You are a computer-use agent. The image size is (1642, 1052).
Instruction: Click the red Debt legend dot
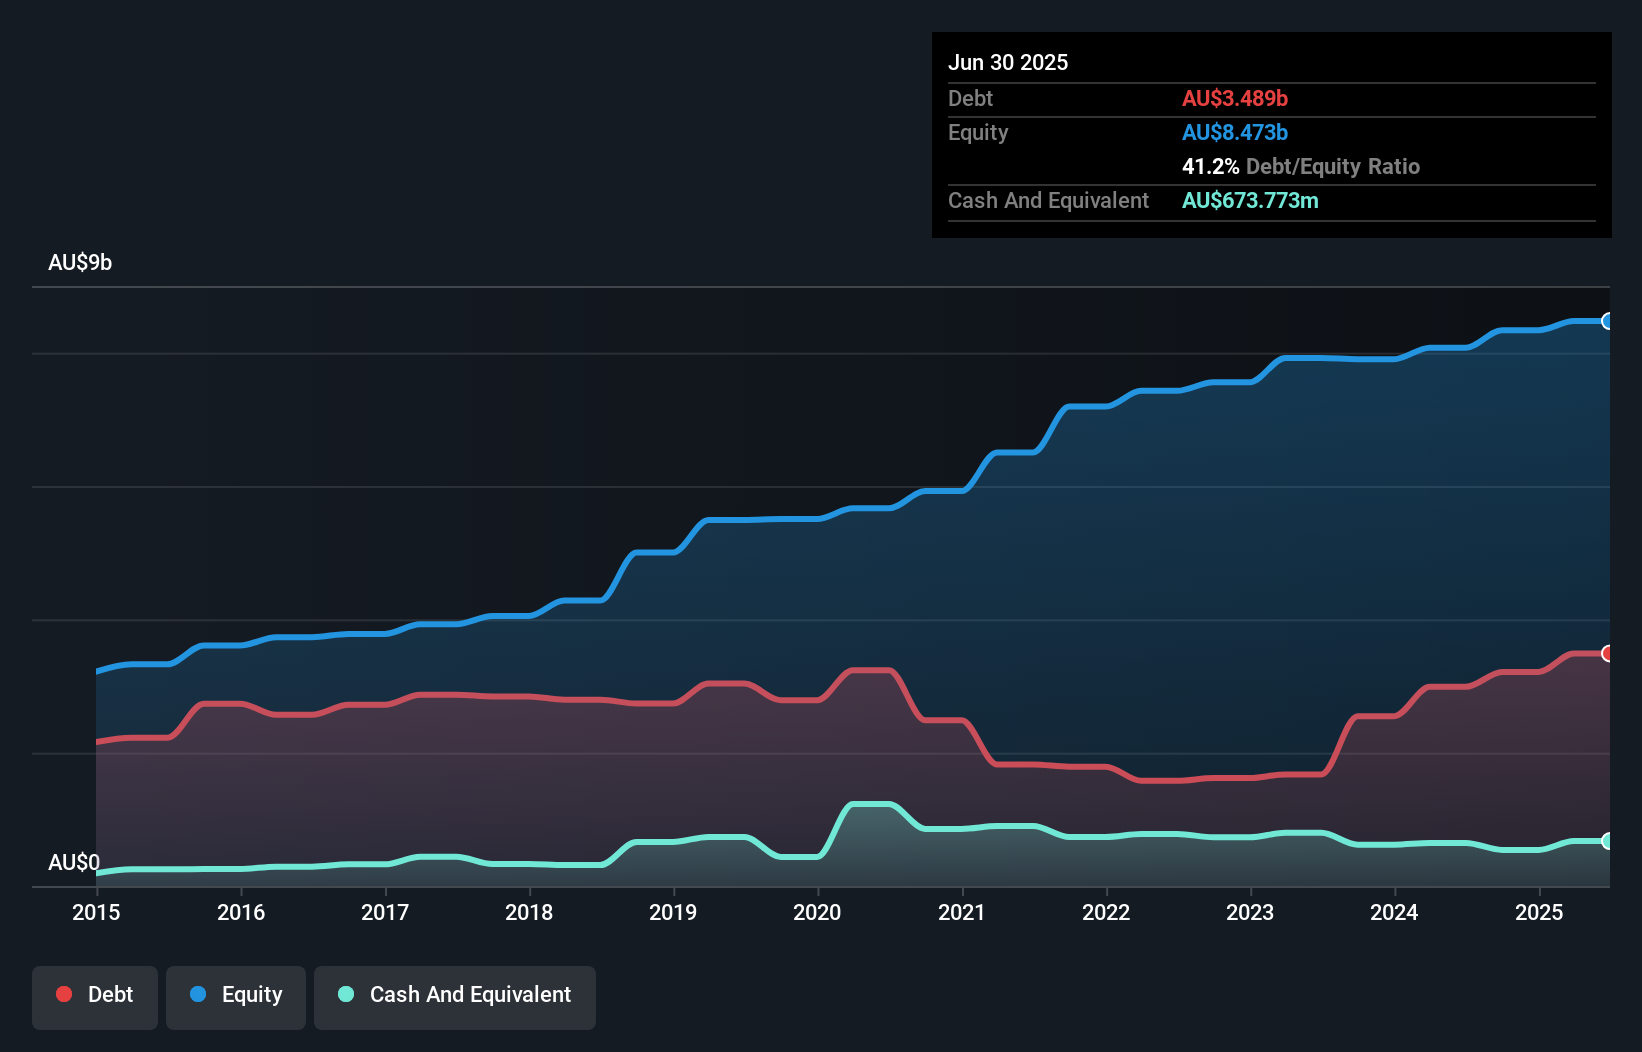pyautogui.click(x=63, y=994)
